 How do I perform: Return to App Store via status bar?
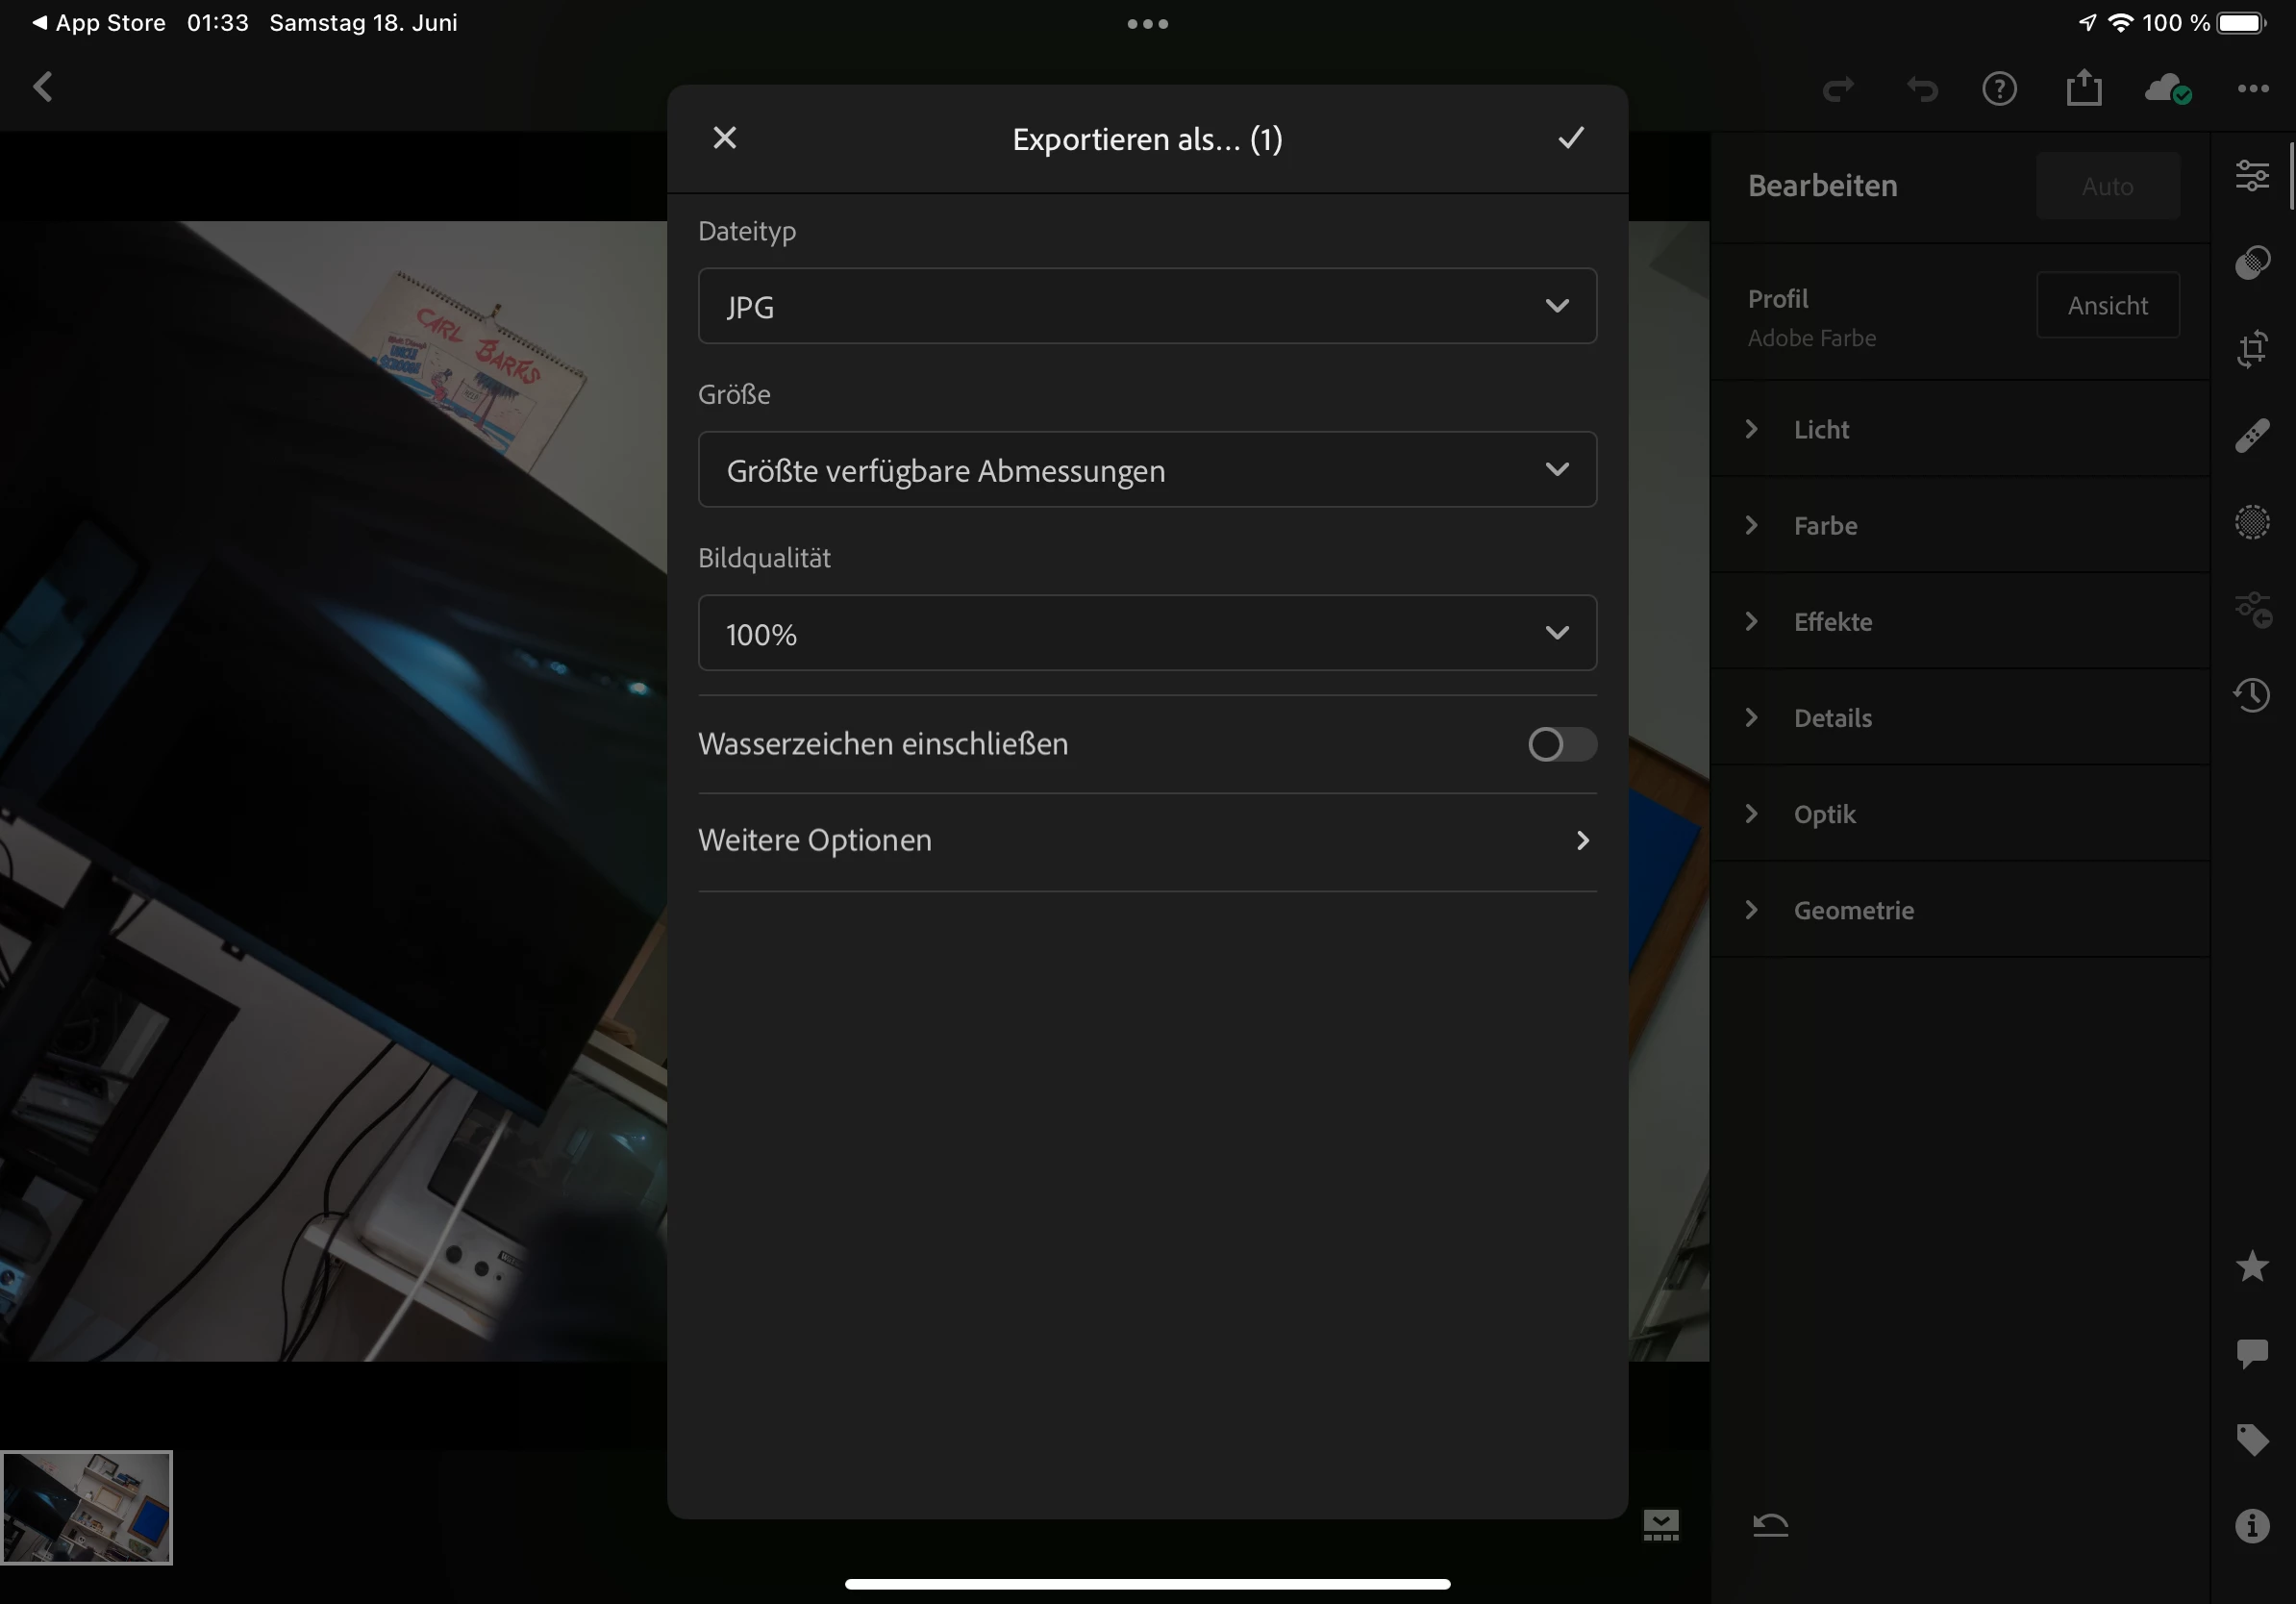click(x=98, y=22)
